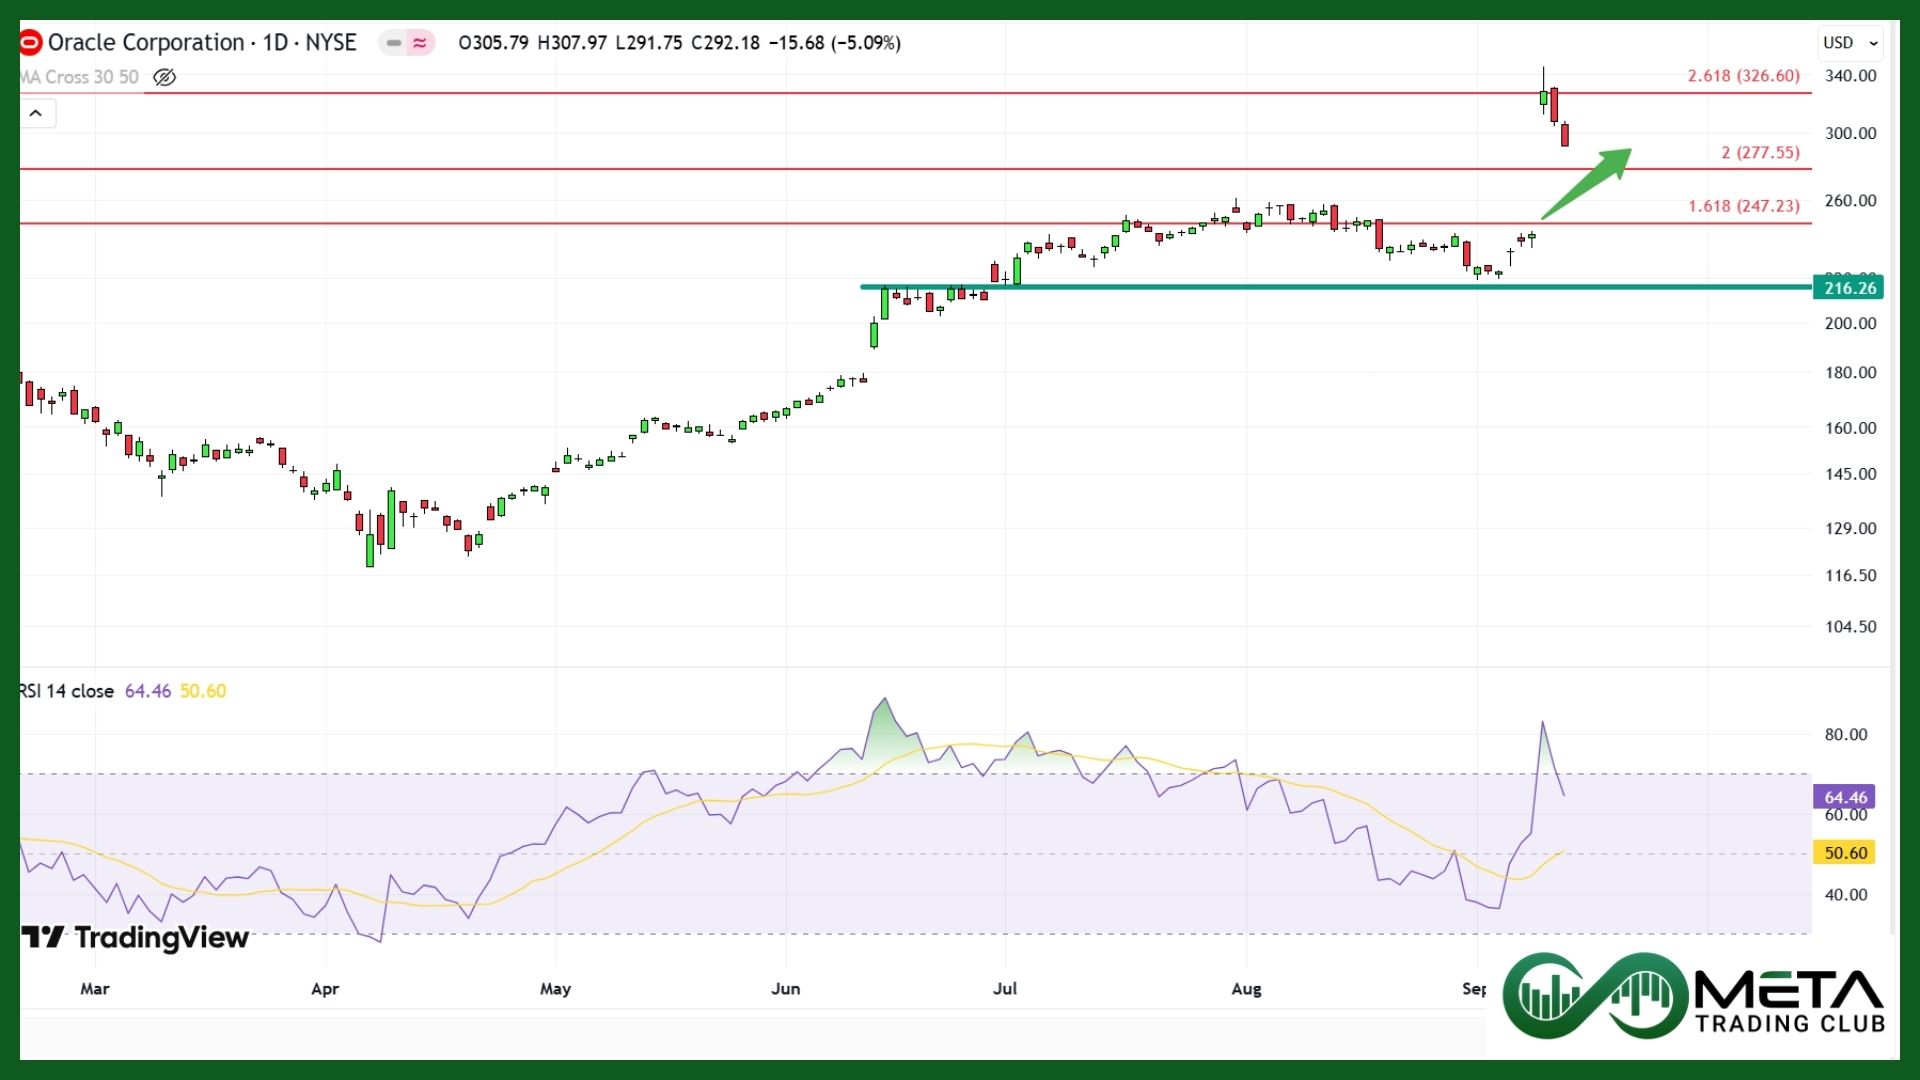Open the USD currency dropdown
Viewport: 1920px width, 1080px height.
(x=1850, y=43)
